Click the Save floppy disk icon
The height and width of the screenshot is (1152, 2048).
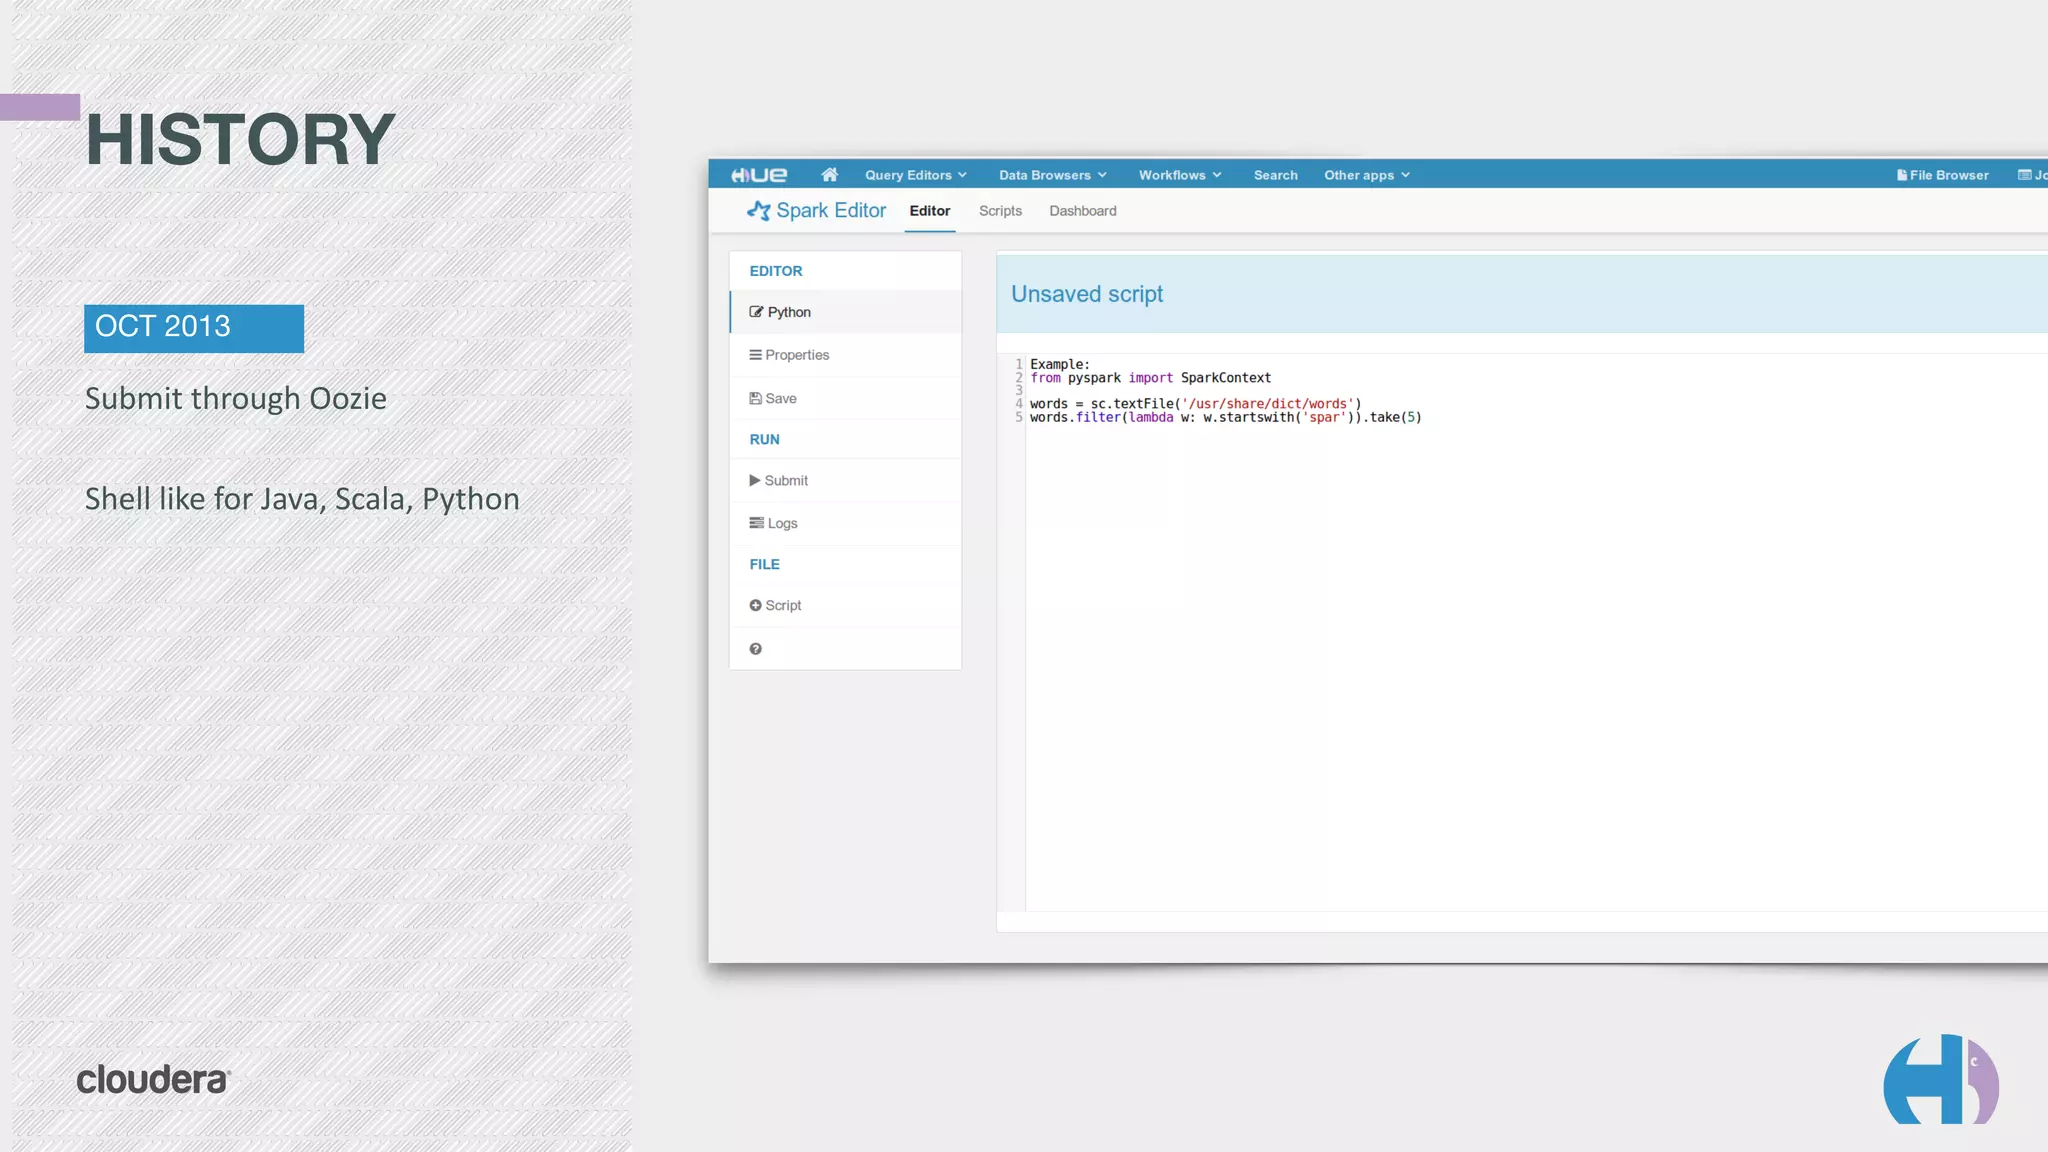(x=755, y=398)
